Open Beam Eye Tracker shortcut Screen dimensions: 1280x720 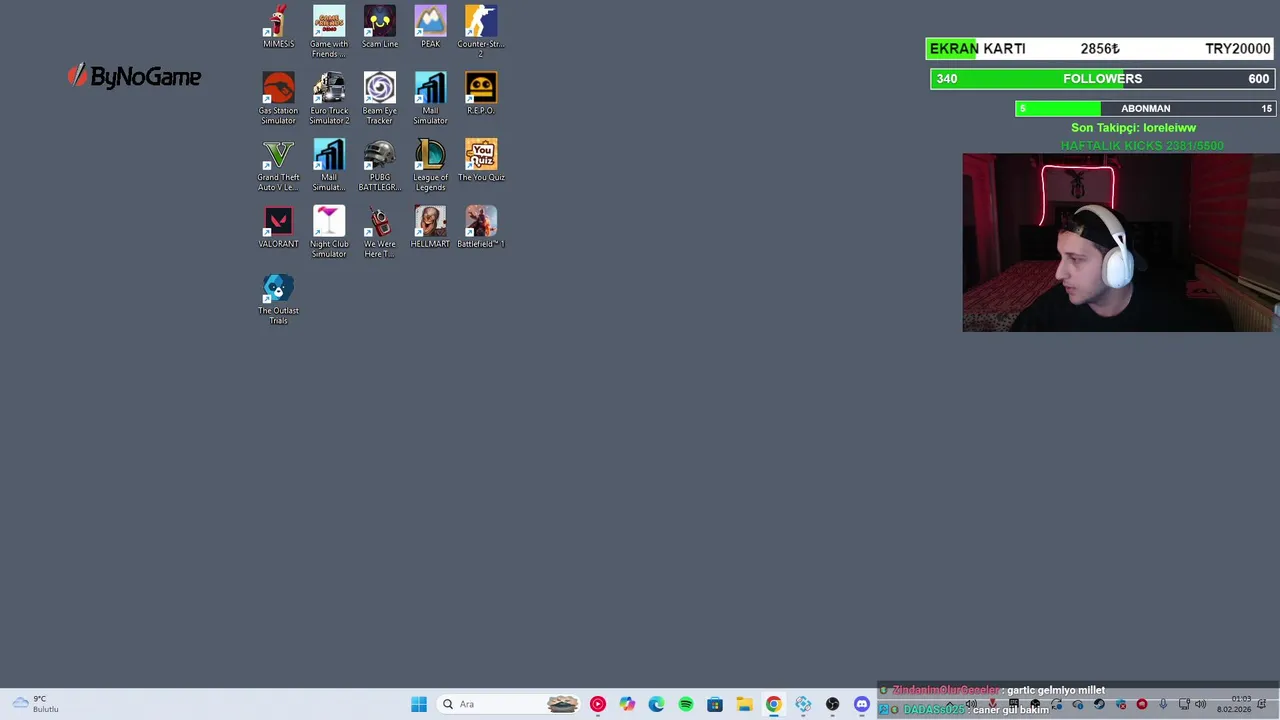coord(380,98)
